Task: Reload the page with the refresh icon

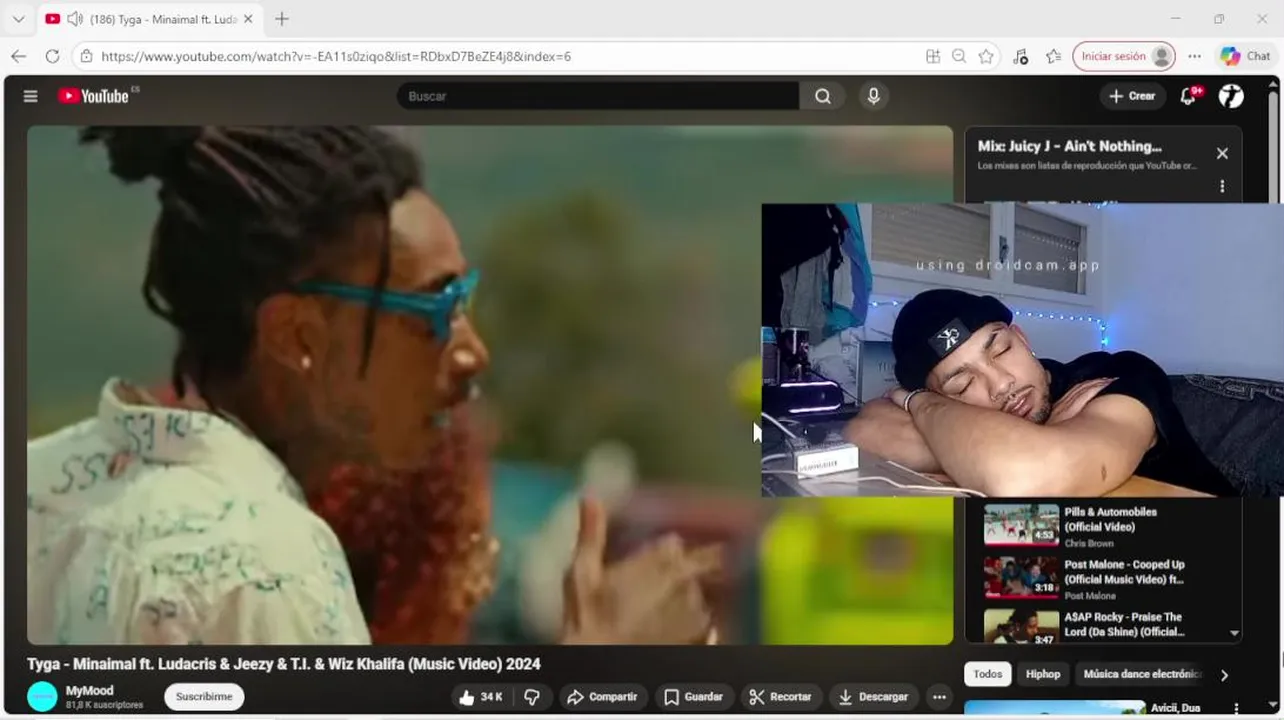Action: 52,56
